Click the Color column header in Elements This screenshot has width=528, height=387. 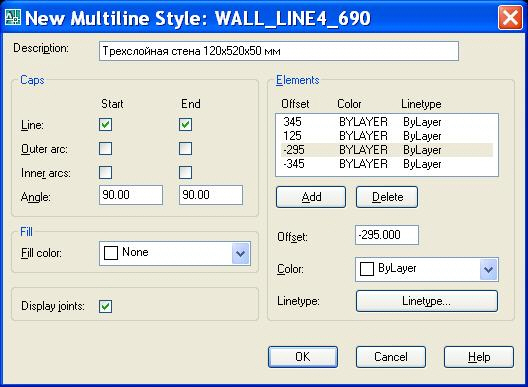point(349,104)
